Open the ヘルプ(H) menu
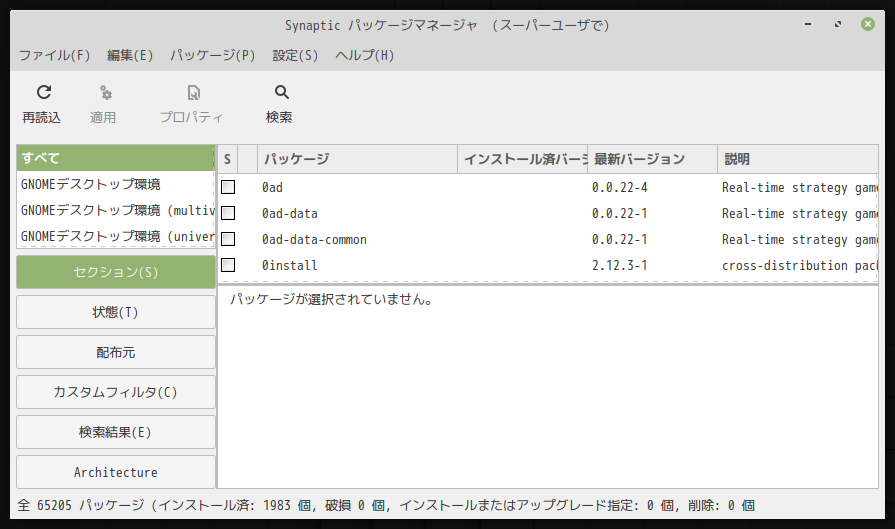This screenshot has height=529, width=895. 365,55
